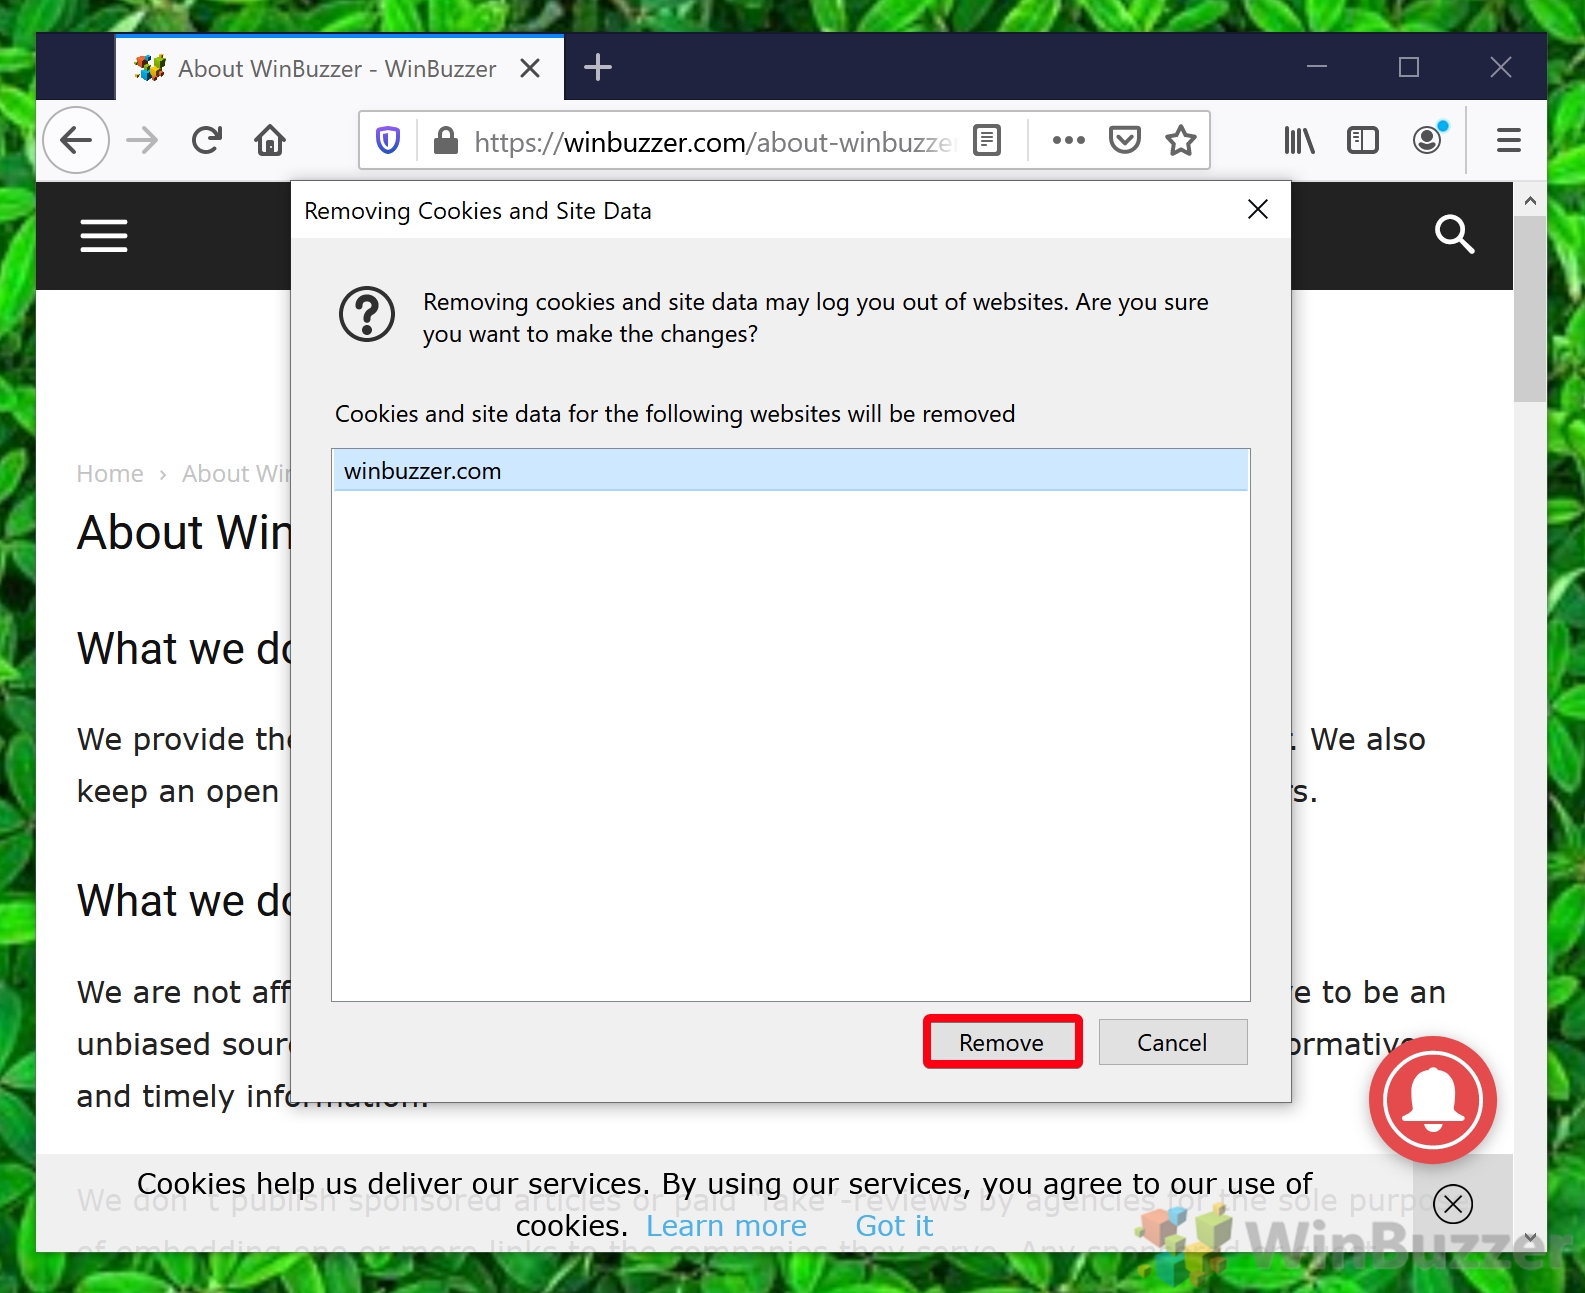Dismiss the cookie banner circled X

pyautogui.click(x=1453, y=1204)
